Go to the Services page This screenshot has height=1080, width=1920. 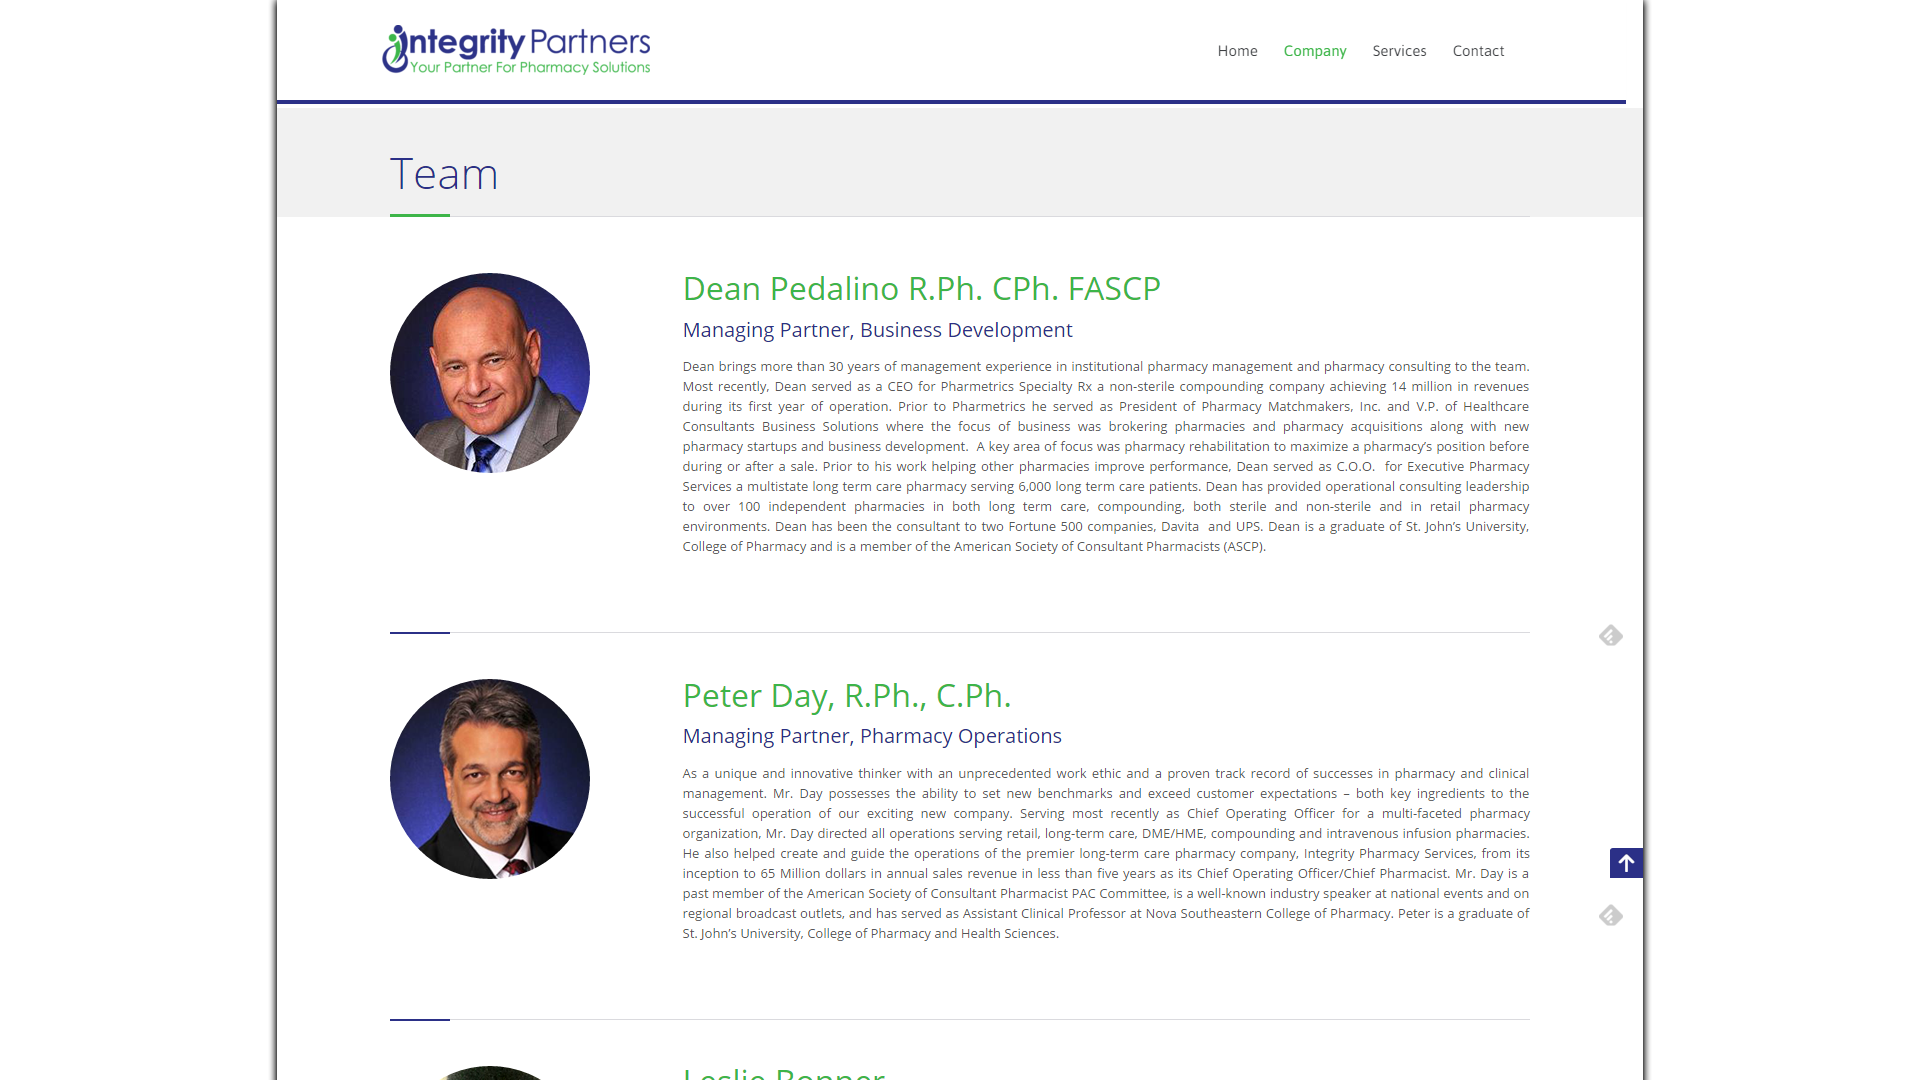[1399, 51]
